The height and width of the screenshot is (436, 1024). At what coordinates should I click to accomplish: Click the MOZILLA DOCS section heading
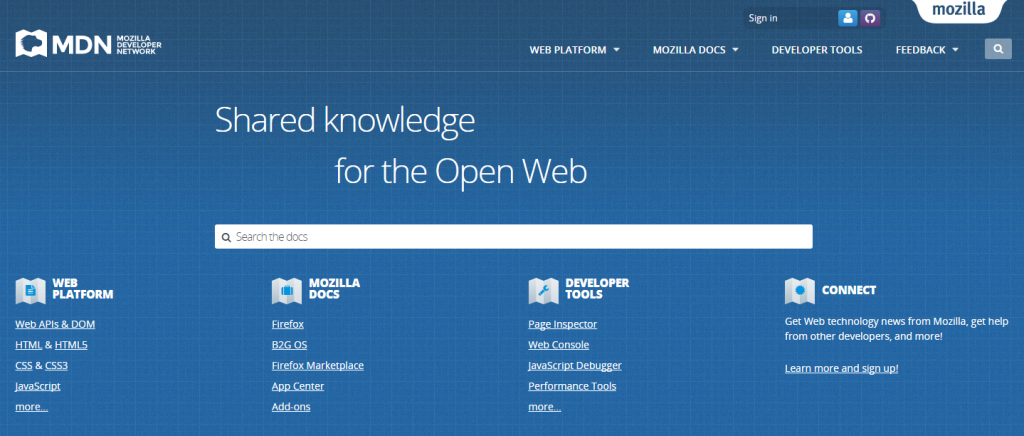334,288
